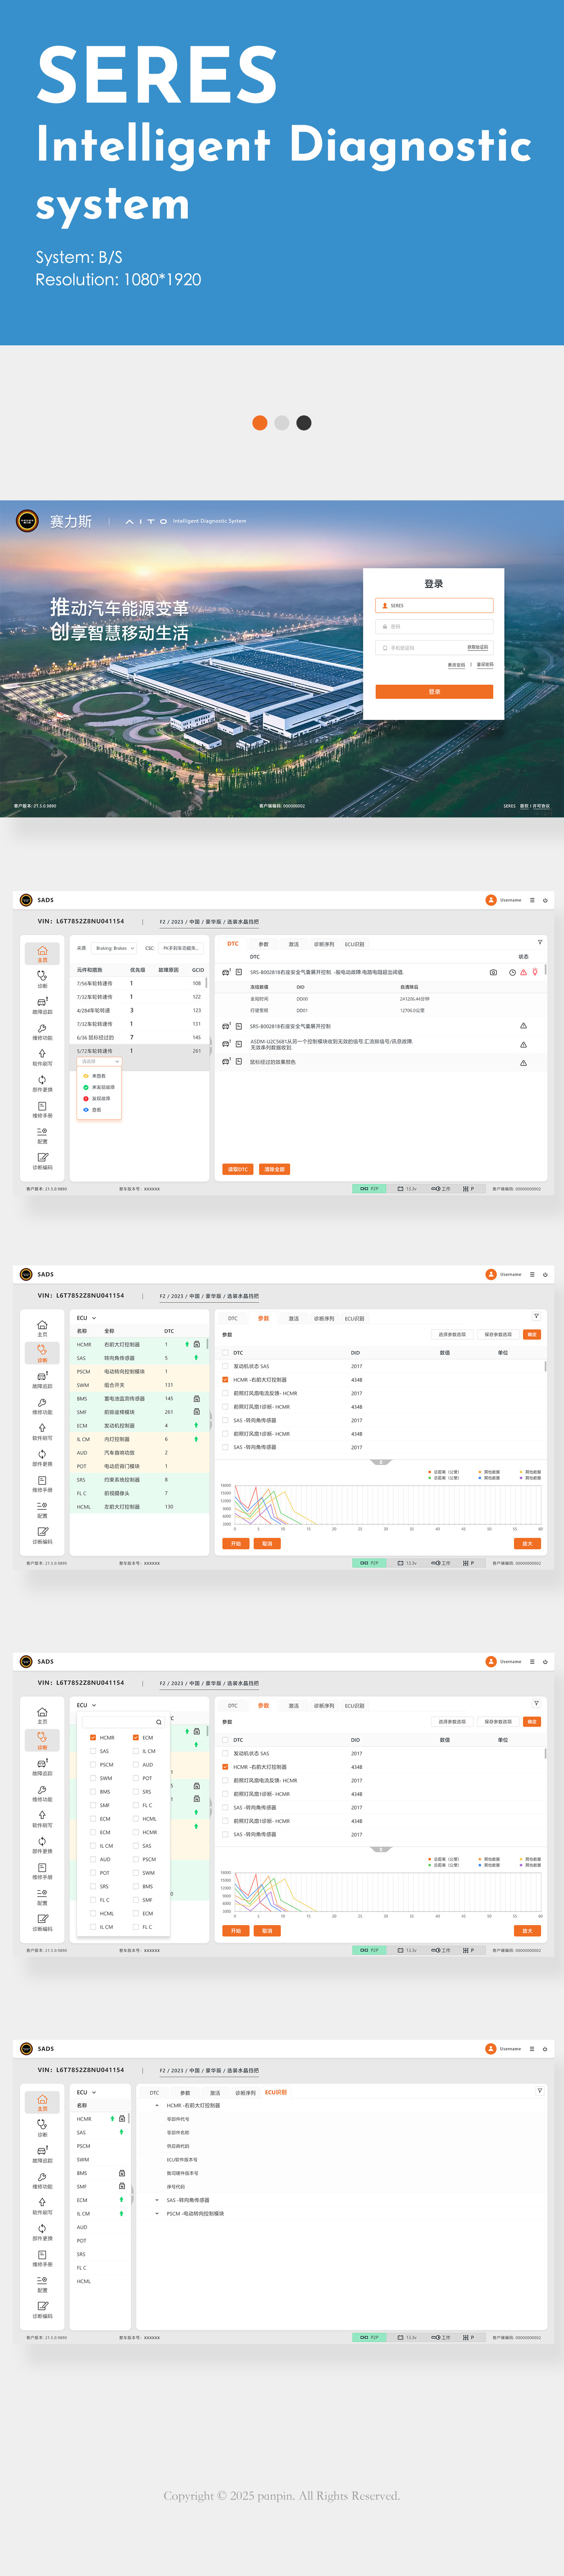Tick 前照灯风扇电流反馈 checkbox beside the 全称 ECU table
Image resolution: width=564 pixels, height=2576 pixels.
(x=225, y=1393)
